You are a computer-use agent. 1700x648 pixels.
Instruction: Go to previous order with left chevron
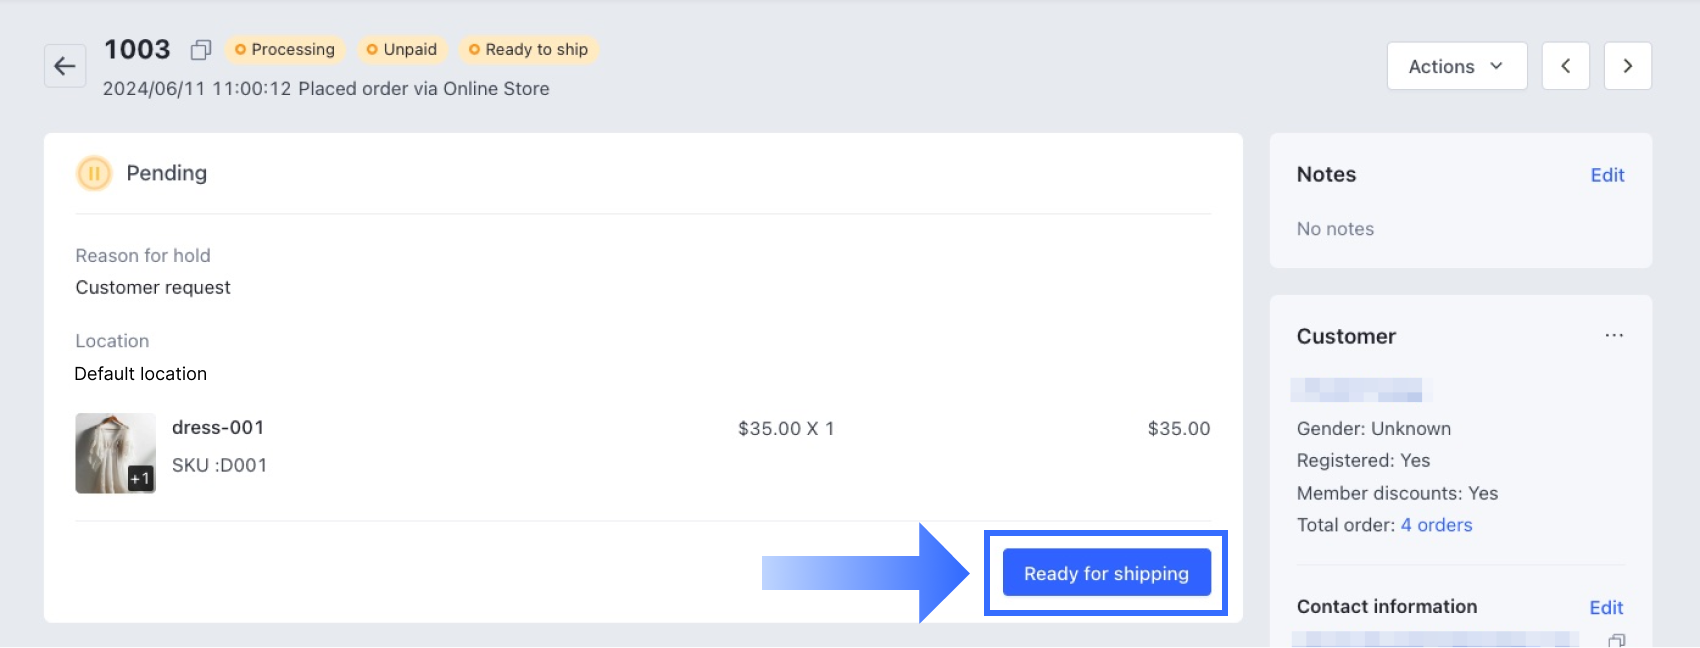pos(1565,66)
